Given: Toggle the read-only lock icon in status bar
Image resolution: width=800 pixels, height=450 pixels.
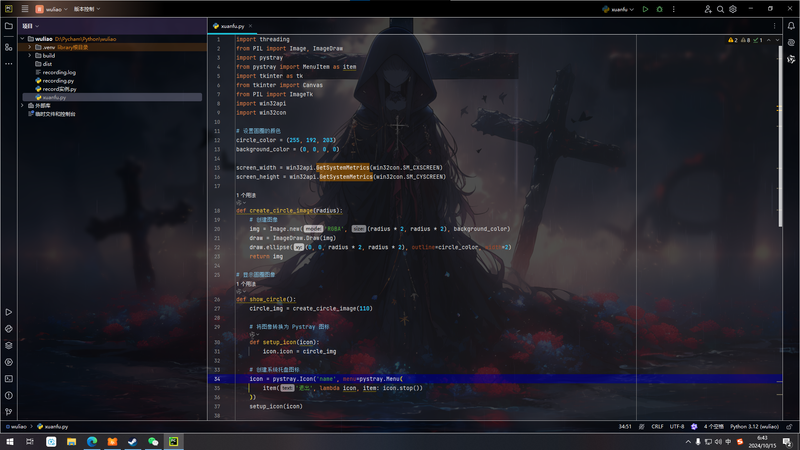Looking at the screenshot, I should pos(789,427).
